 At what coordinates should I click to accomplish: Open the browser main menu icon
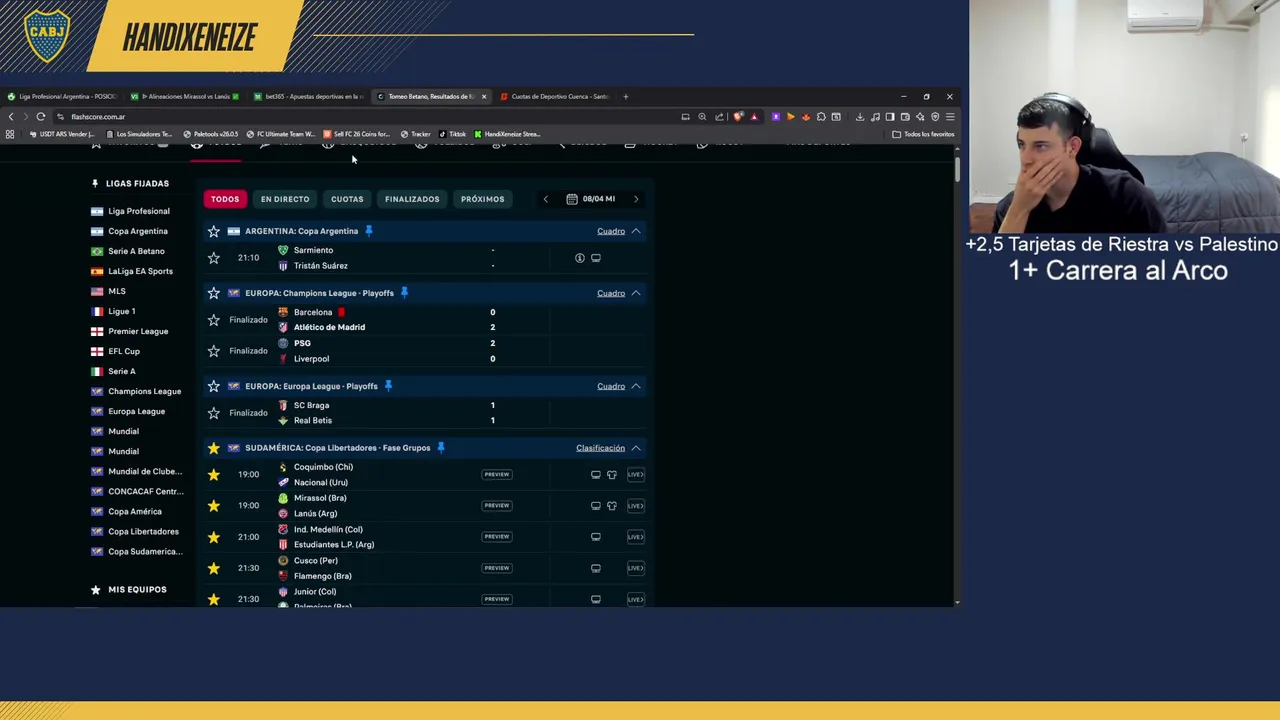point(950,117)
